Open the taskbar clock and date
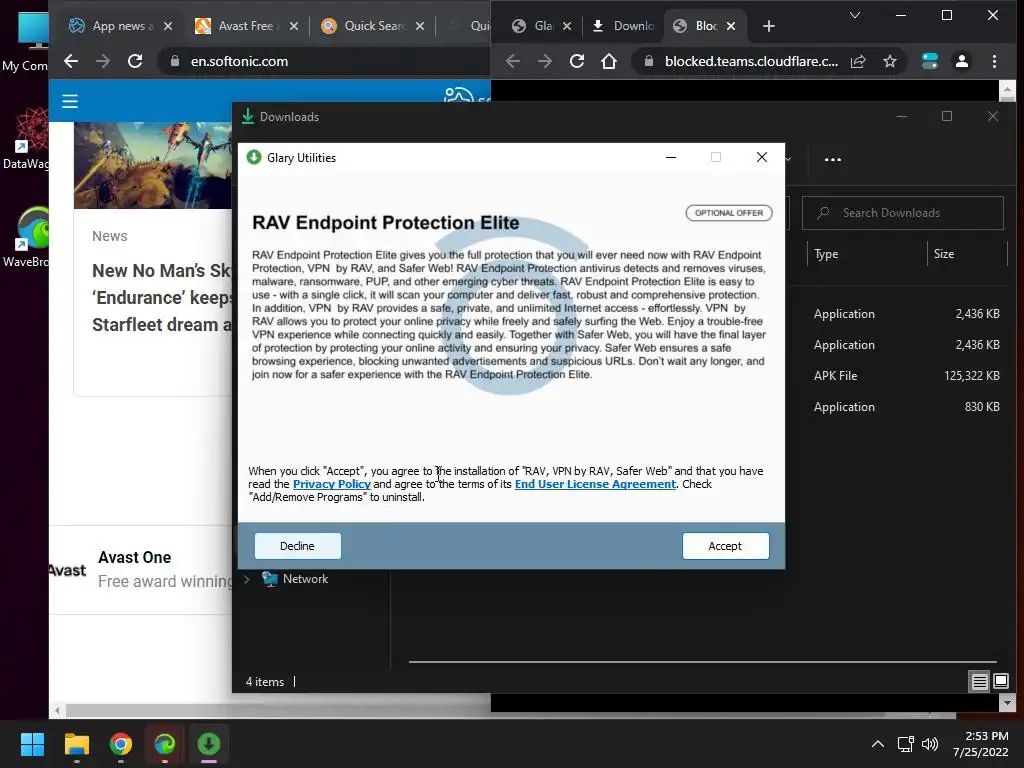The image size is (1024, 768). pos(981,744)
